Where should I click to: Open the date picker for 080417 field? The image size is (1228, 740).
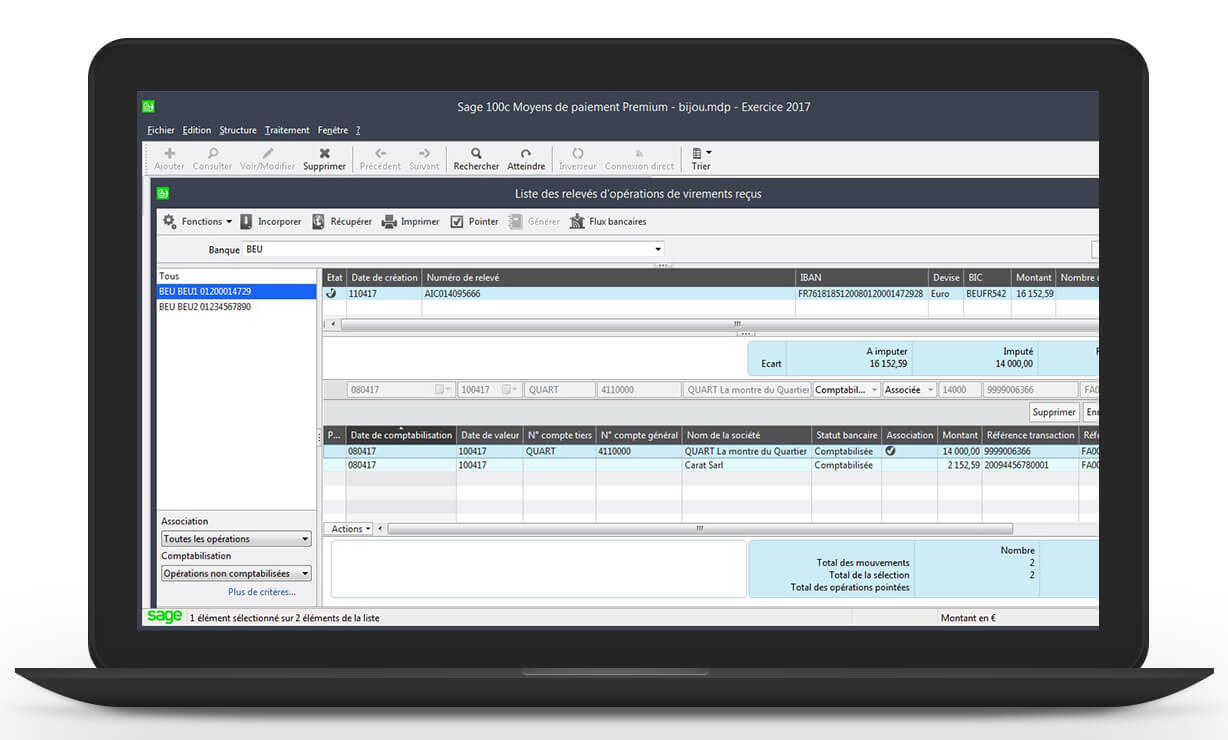(x=443, y=390)
